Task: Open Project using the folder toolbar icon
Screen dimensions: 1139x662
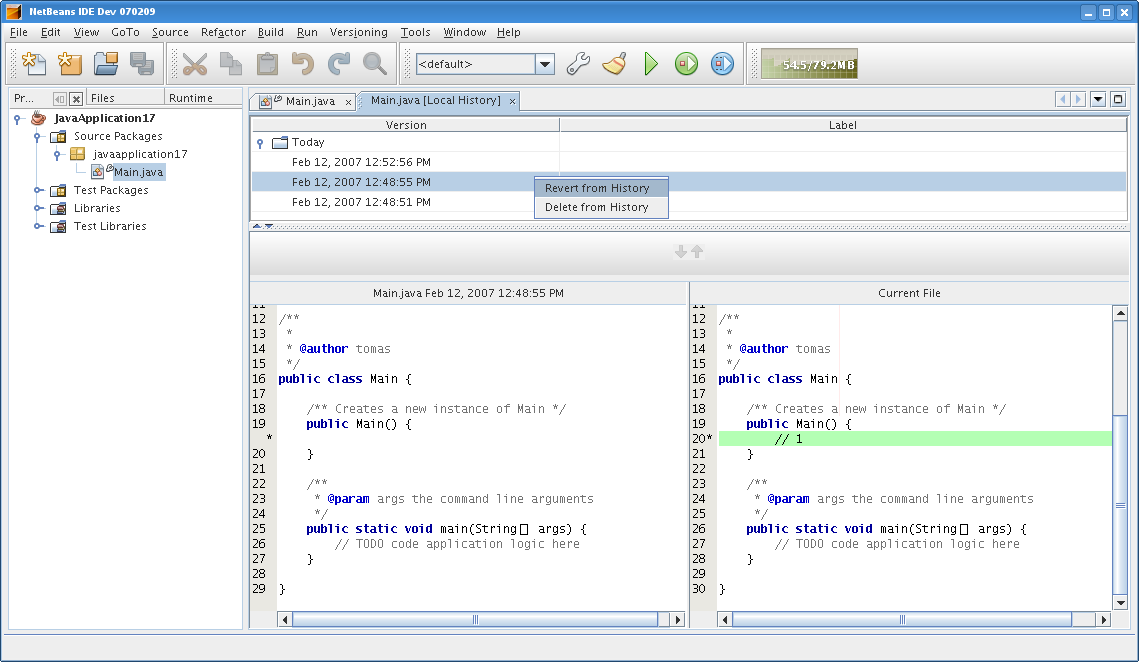Action: pyautogui.click(x=106, y=64)
